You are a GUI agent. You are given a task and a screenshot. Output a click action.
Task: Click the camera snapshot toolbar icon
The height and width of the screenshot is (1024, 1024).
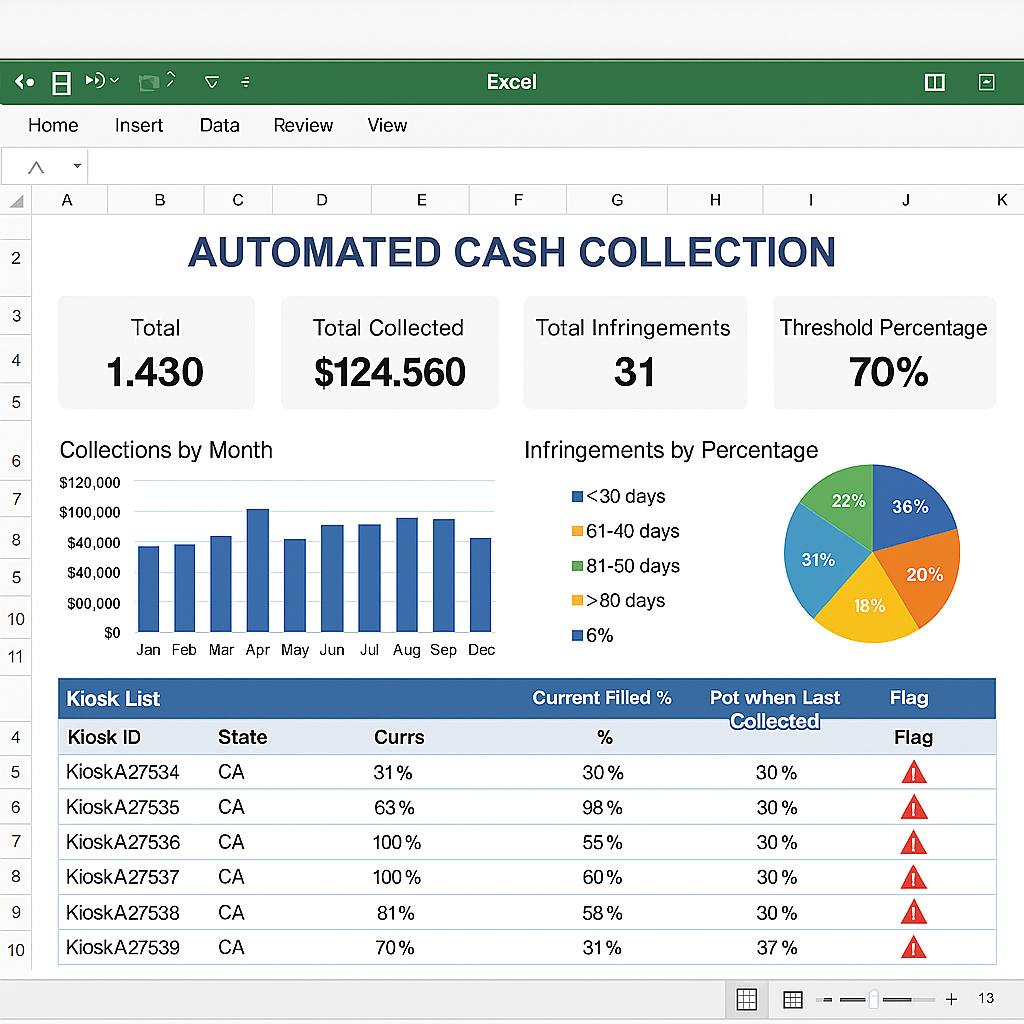pos(150,82)
